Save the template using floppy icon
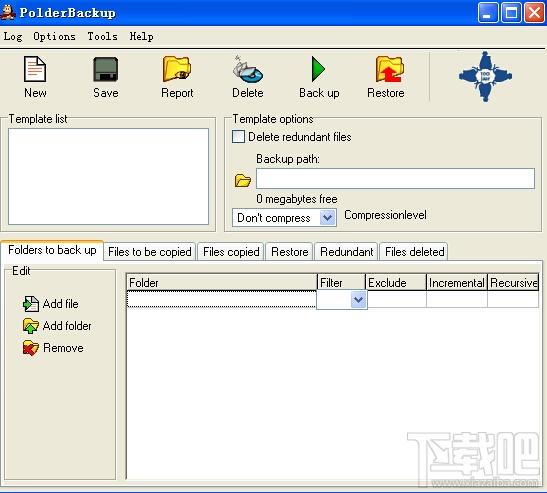The height and width of the screenshot is (493, 547). 106,69
